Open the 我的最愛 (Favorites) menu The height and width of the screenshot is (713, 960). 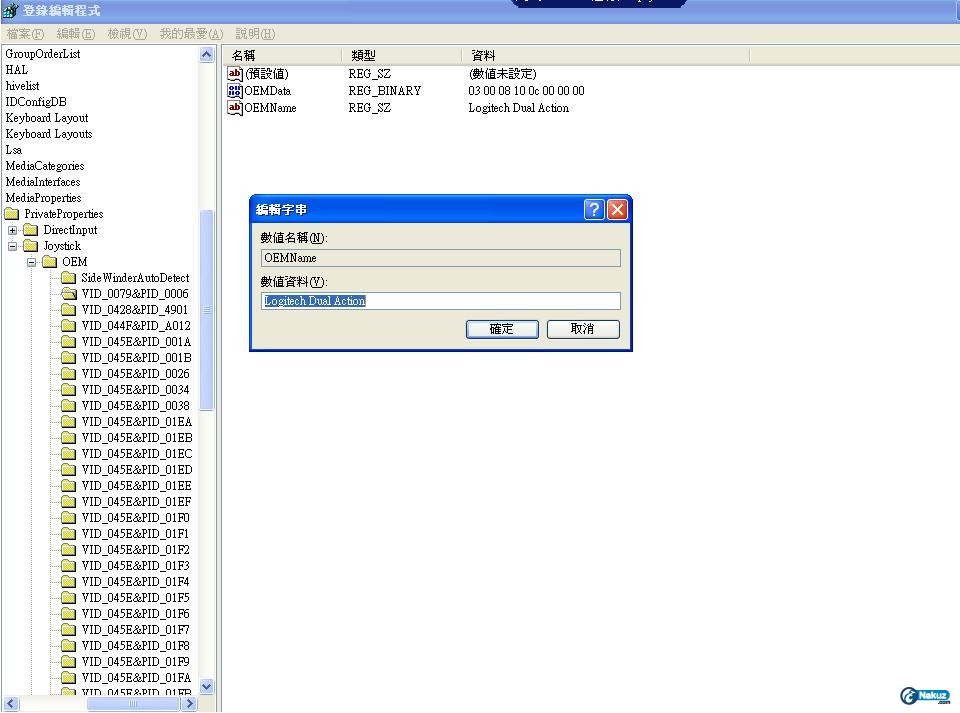coord(191,34)
